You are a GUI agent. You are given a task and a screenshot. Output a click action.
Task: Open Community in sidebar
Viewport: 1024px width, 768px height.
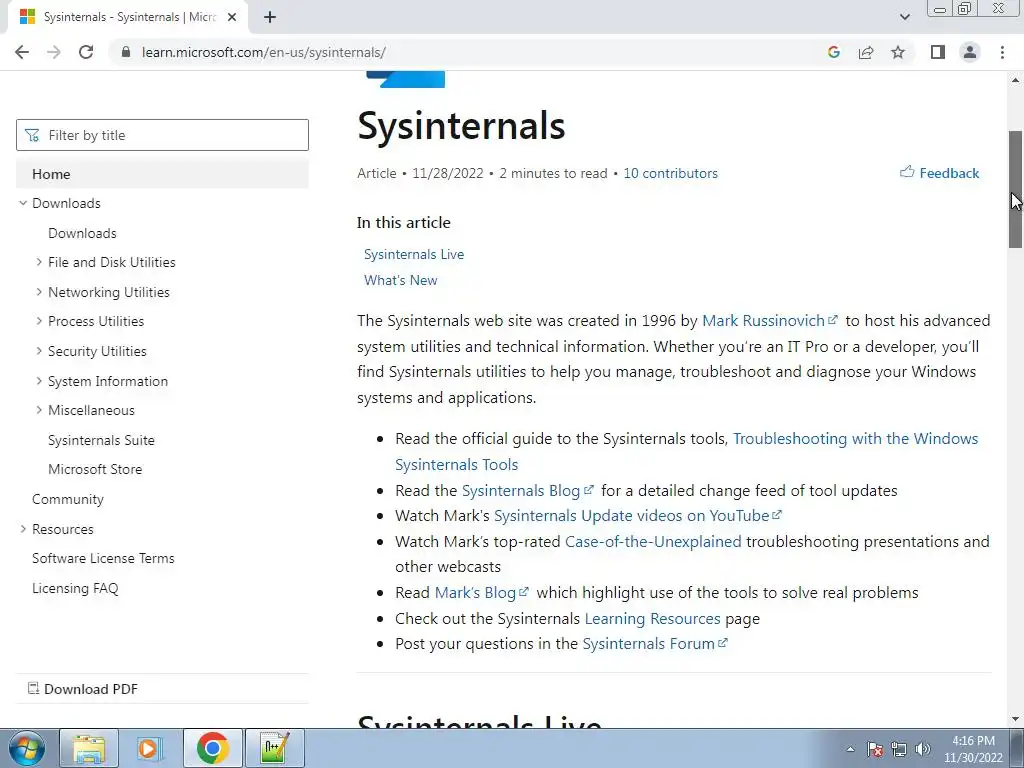coord(68,499)
